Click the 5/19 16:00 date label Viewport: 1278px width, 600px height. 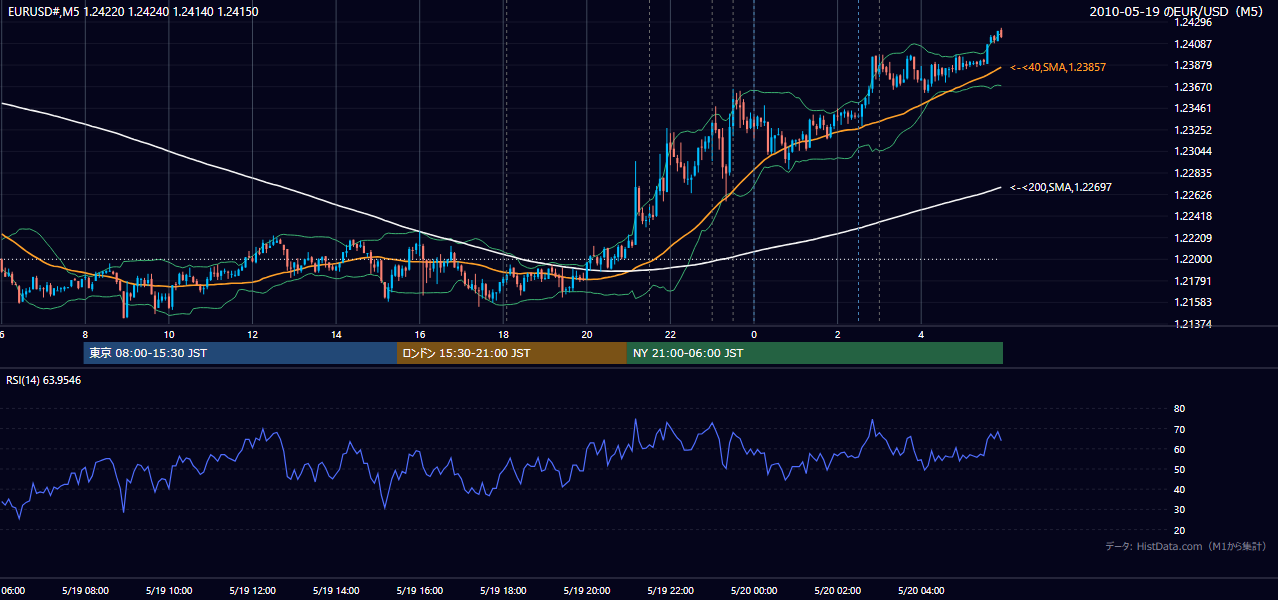coord(420,591)
